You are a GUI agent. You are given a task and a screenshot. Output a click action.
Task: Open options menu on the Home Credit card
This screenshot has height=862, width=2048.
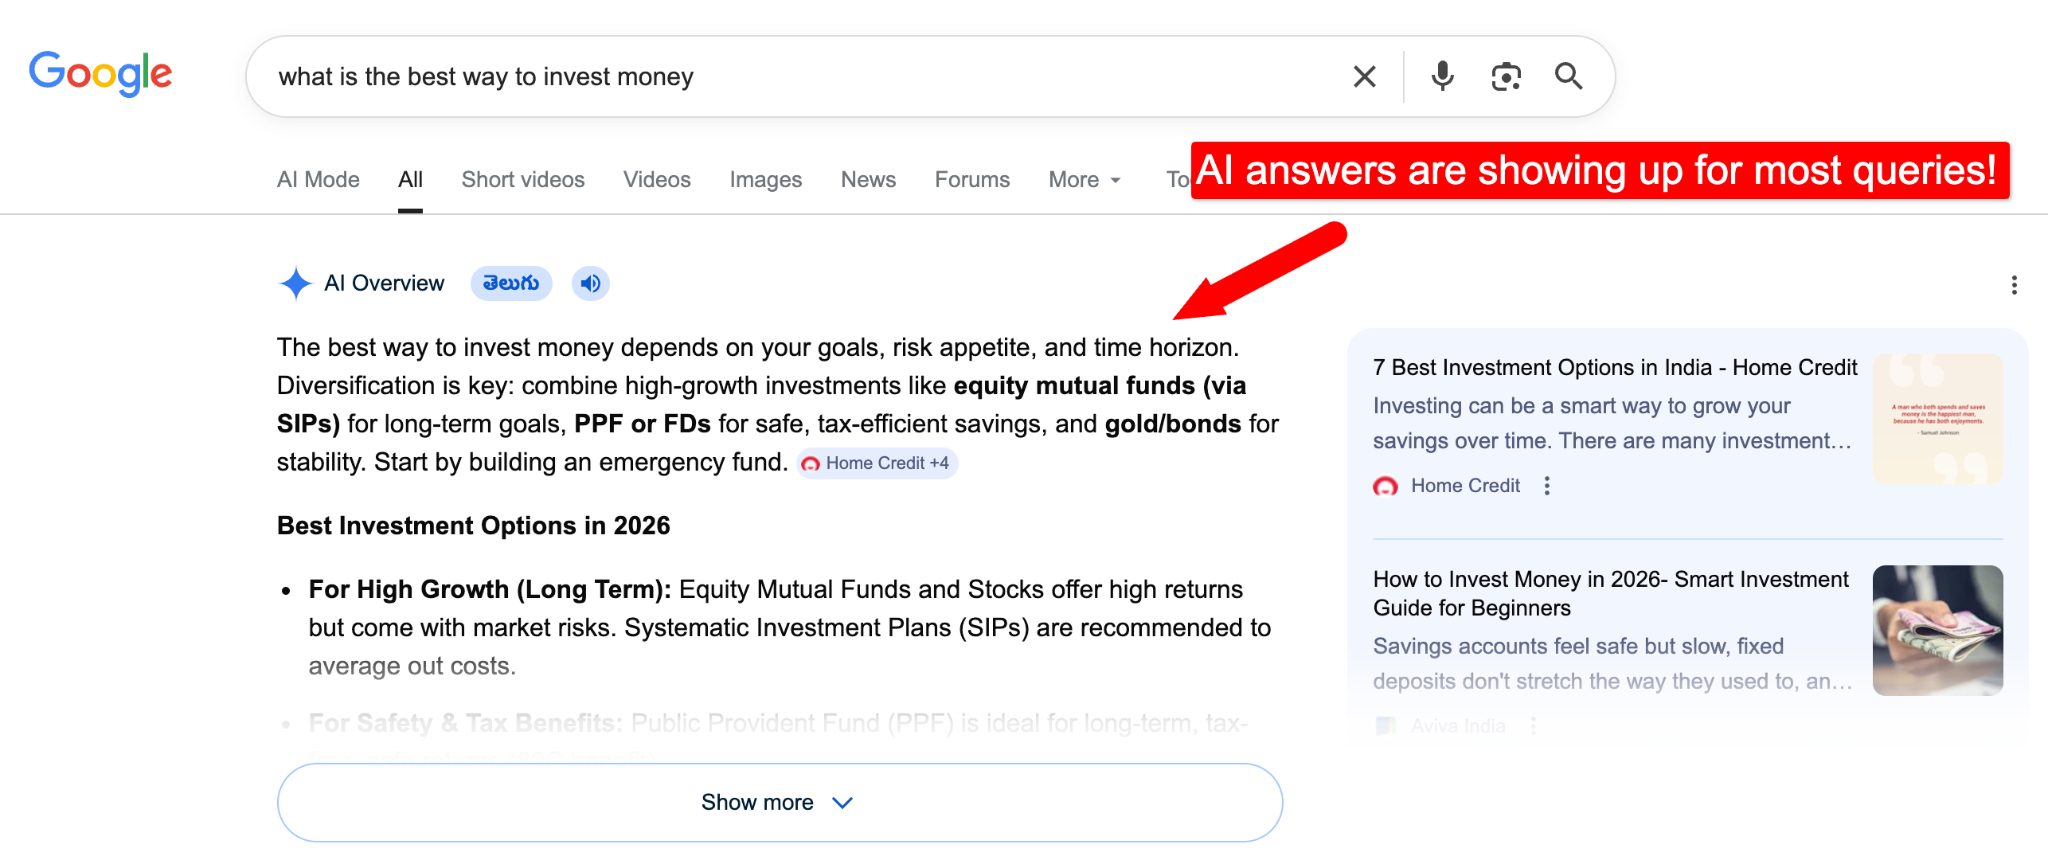pos(1546,485)
